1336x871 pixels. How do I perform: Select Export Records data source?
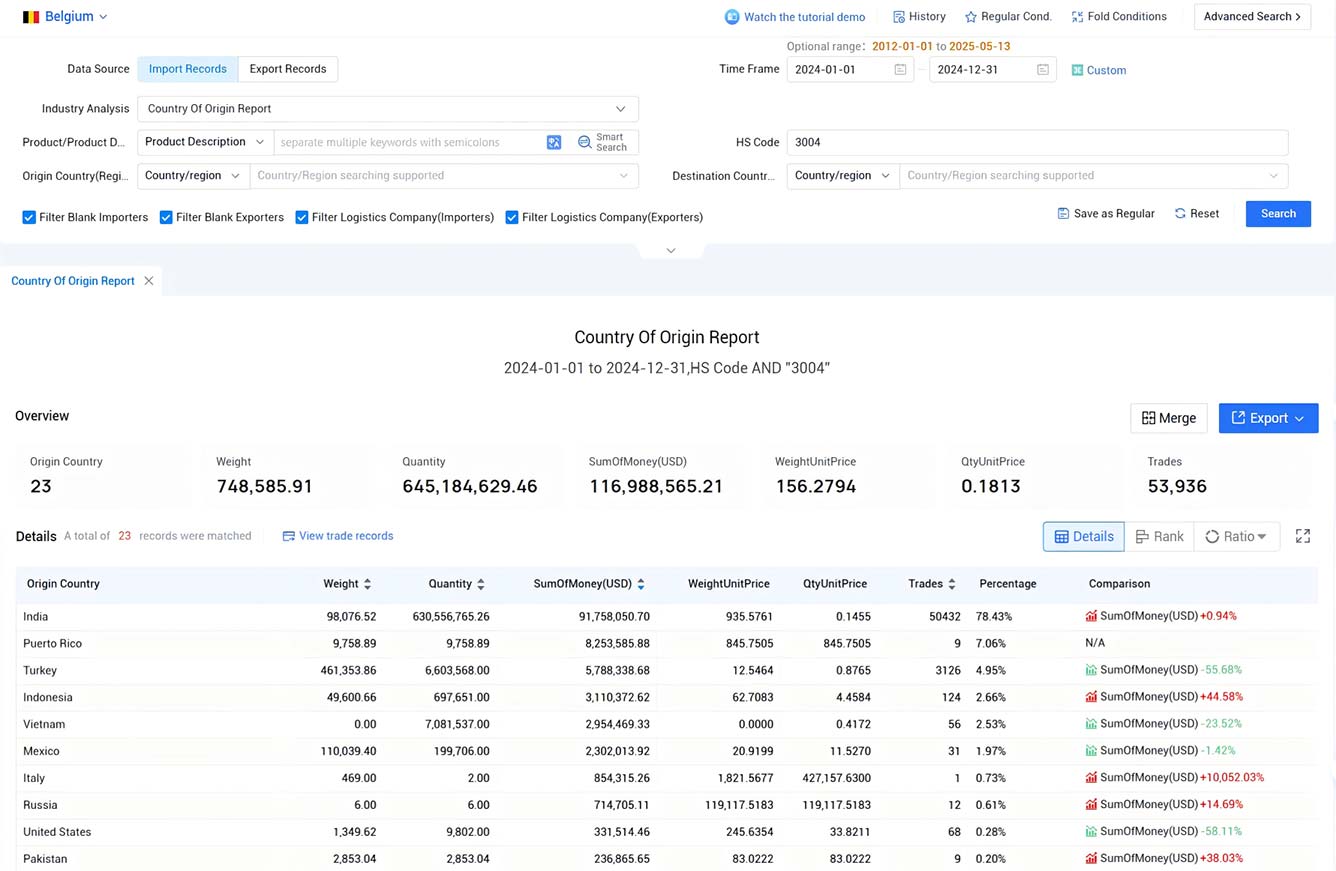[x=288, y=69]
